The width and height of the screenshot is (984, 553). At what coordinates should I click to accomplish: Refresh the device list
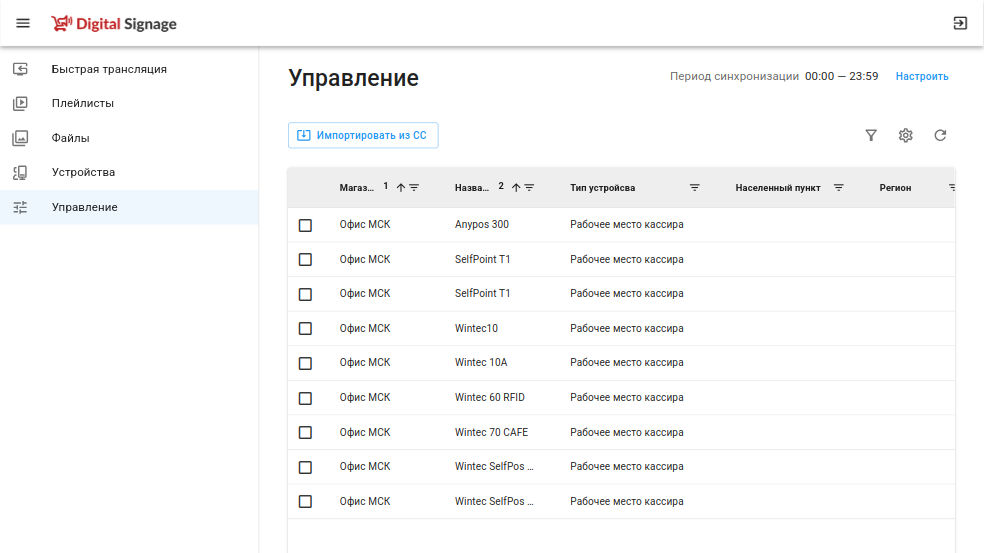pyautogui.click(x=940, y=136)
